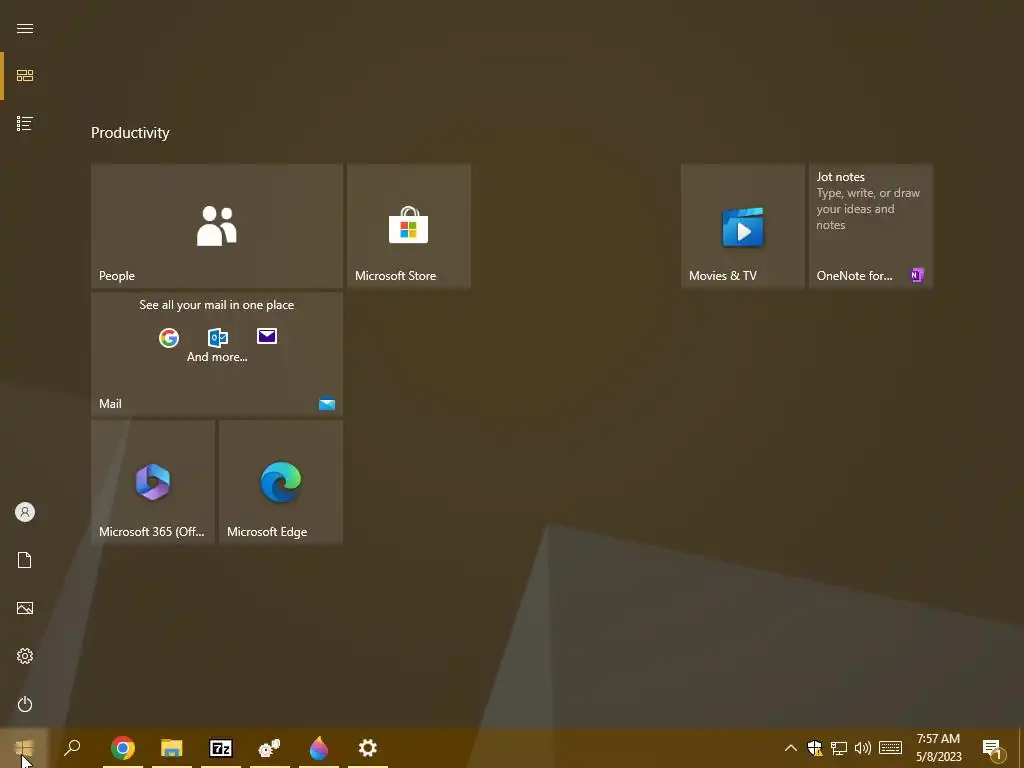Open the Microsoft Edge tile
The image size is (1024, 768).
click(281, 481)
